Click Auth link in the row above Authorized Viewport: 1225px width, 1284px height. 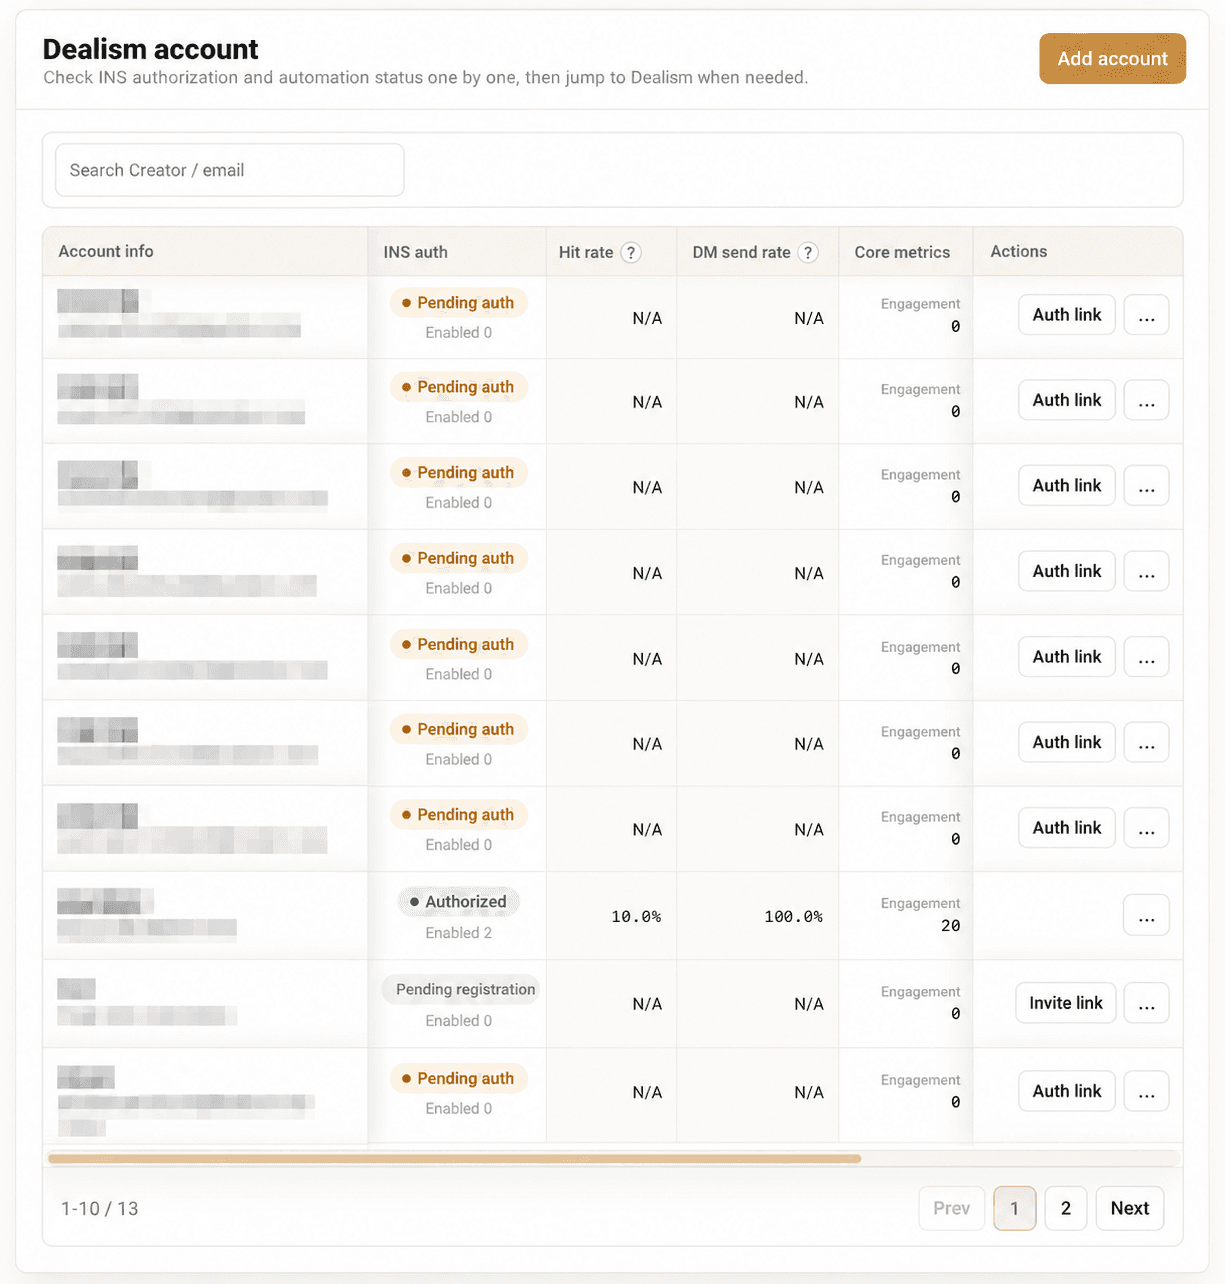[x=1066, y=828]
